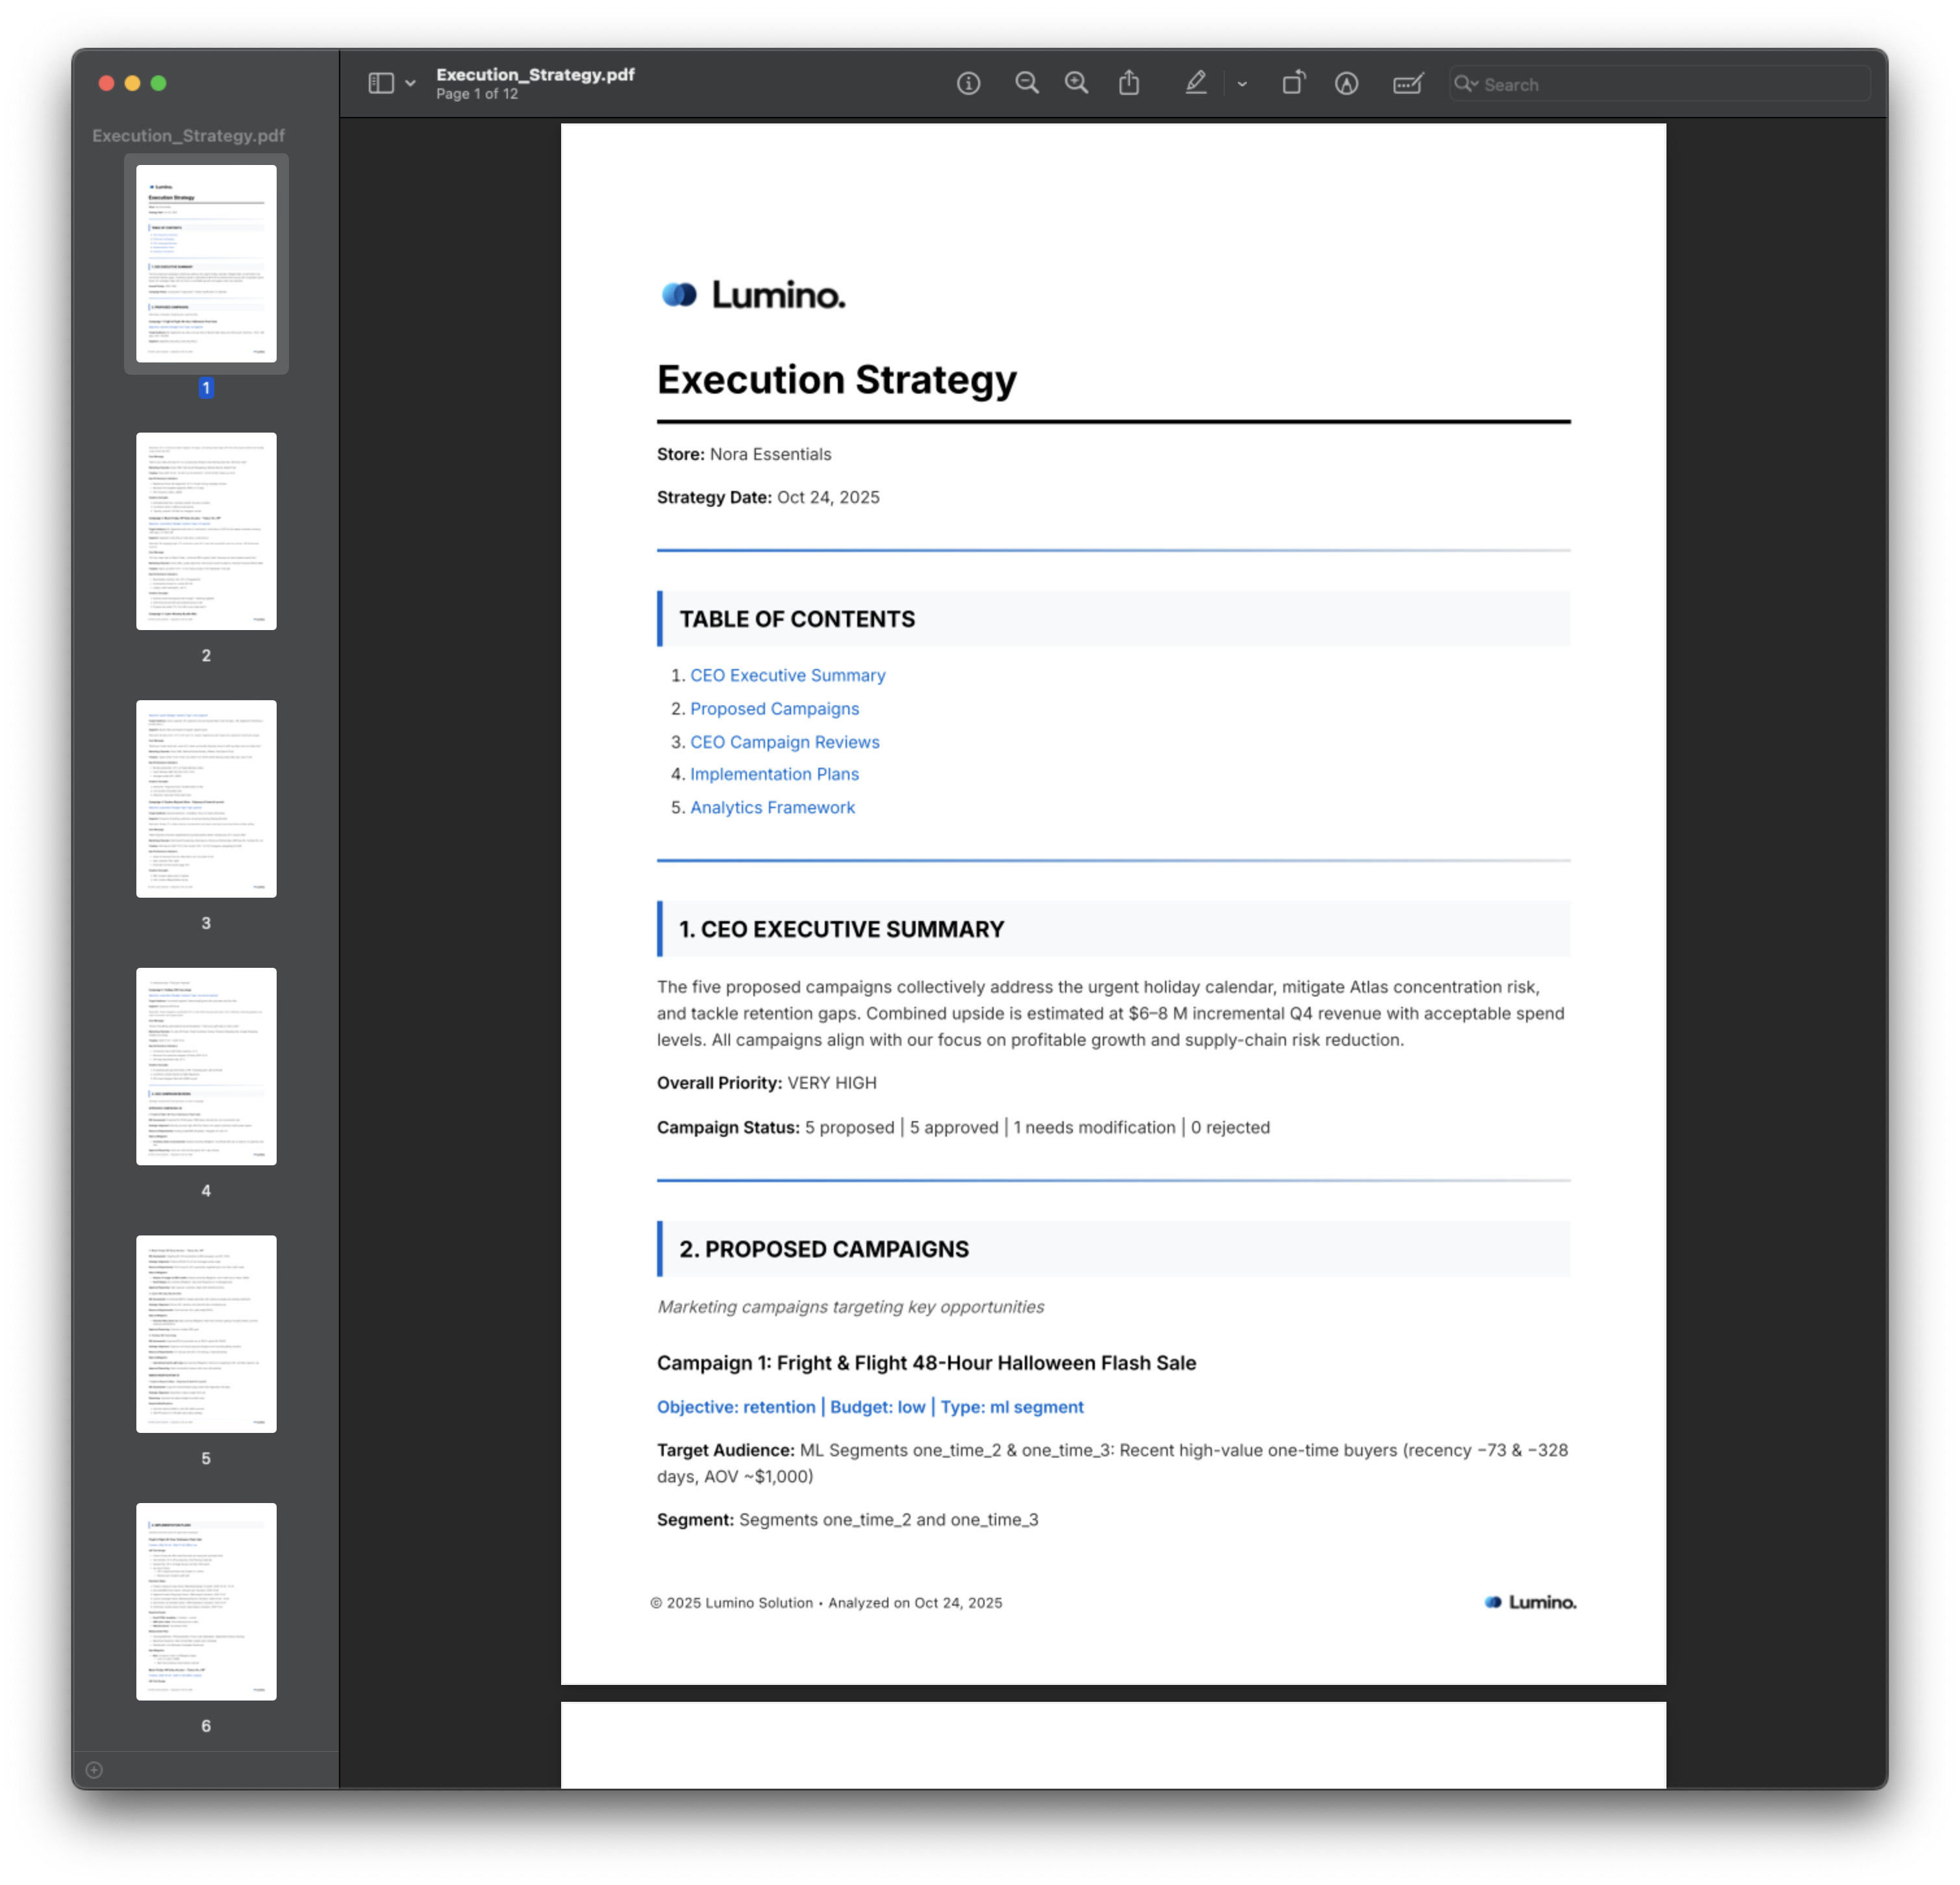Open the "Implementation Plans" link
1960x1885 pixels.
774,774
